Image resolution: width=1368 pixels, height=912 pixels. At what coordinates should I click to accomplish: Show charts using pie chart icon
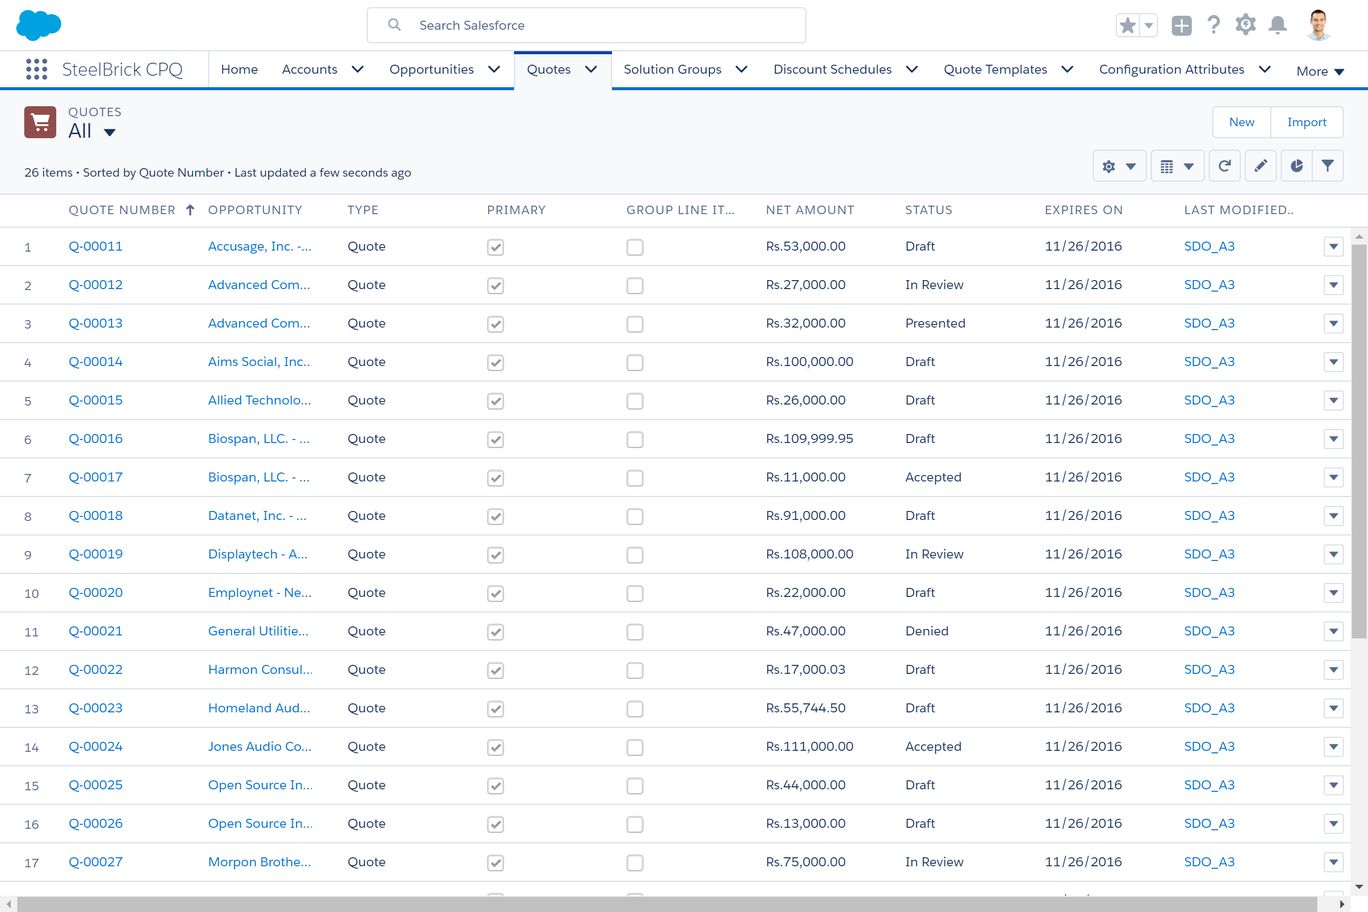tap(1296, 166)
